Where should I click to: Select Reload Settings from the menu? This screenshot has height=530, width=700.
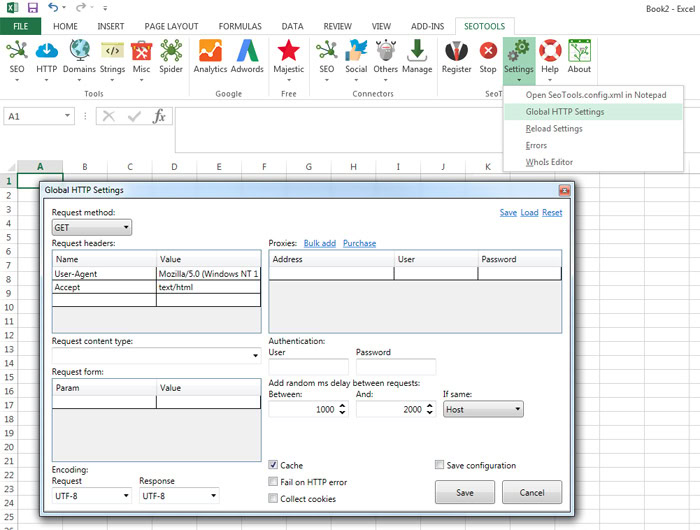(554, 129)
